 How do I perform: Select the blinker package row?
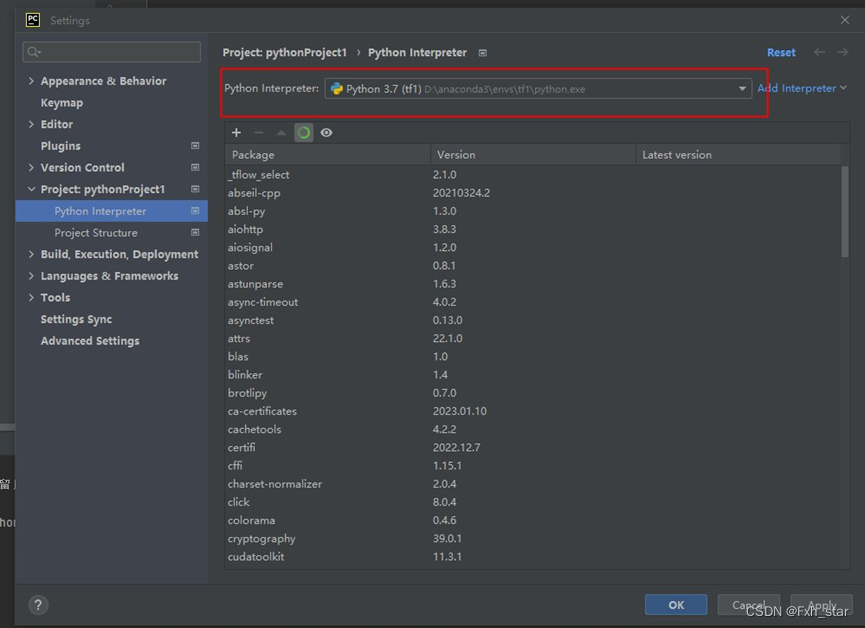[x=532, y=375]
